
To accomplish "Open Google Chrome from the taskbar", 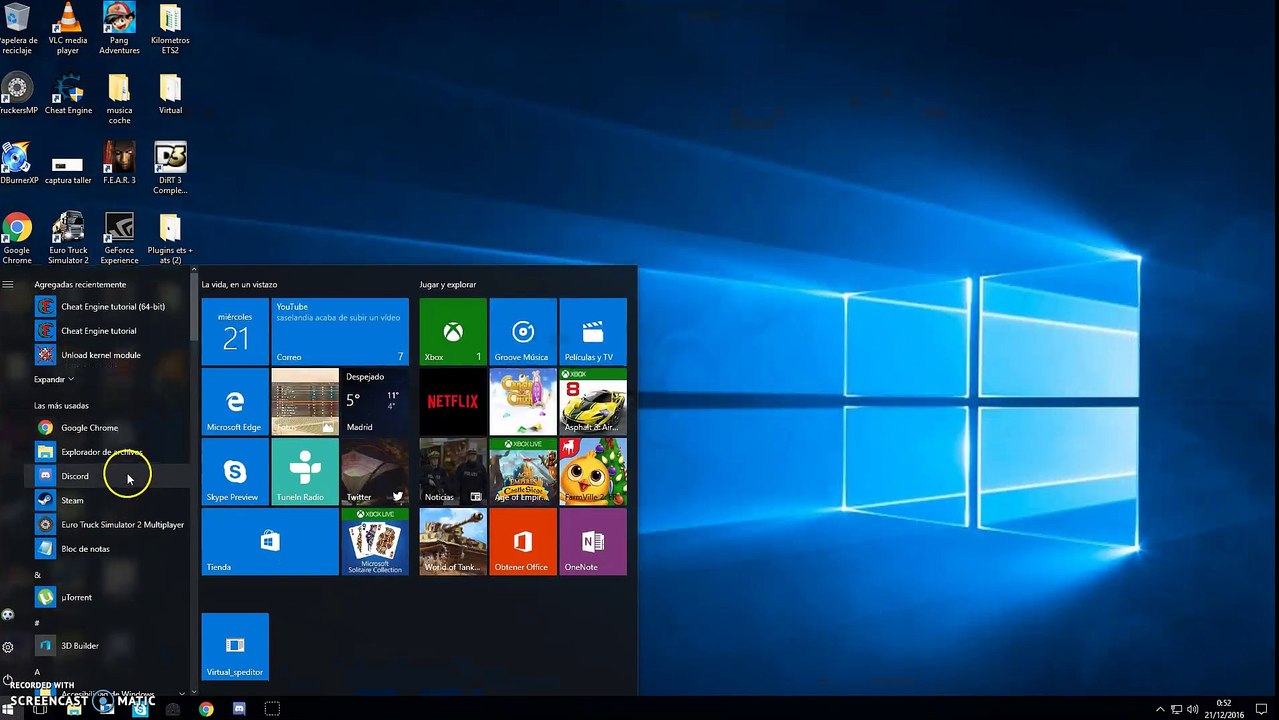I will pyautogui.click(x=206, y=709).
